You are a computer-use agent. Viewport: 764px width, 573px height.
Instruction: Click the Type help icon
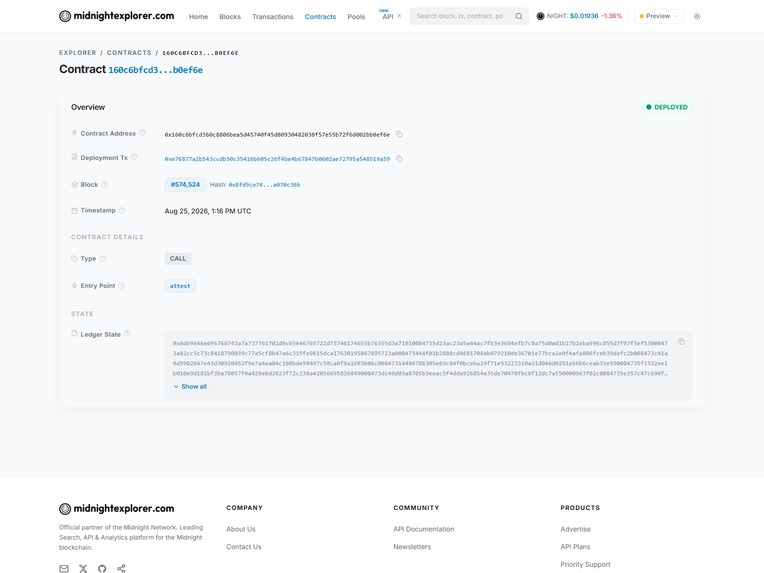click(102, 259)
